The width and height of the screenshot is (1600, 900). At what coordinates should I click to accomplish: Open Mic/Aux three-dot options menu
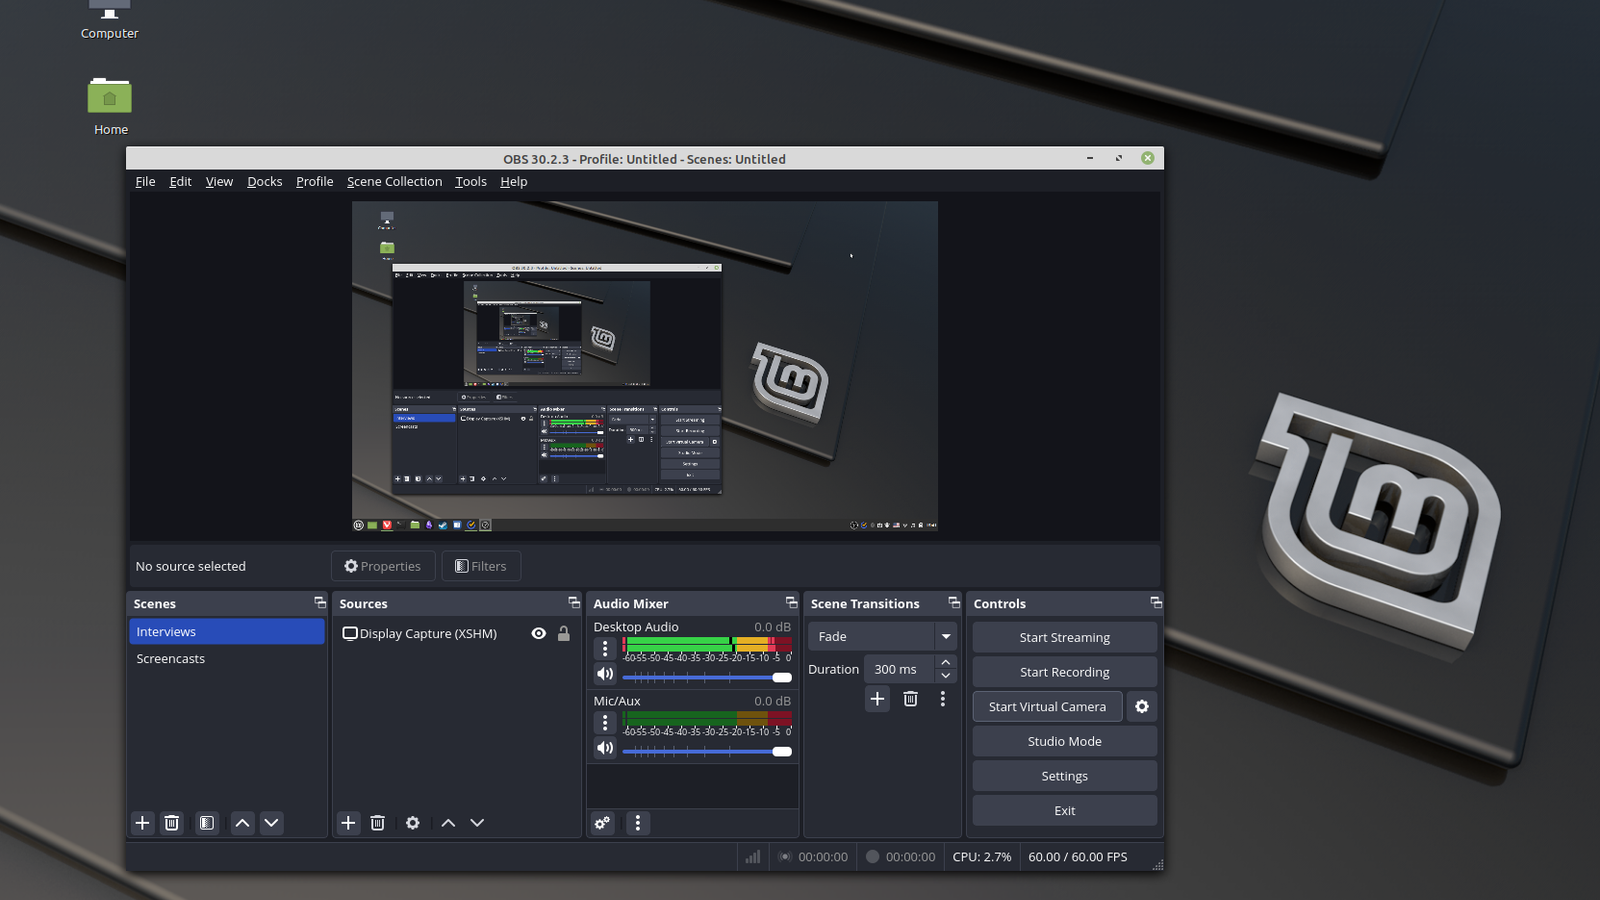pyautogui.click(x=605, y=722)
